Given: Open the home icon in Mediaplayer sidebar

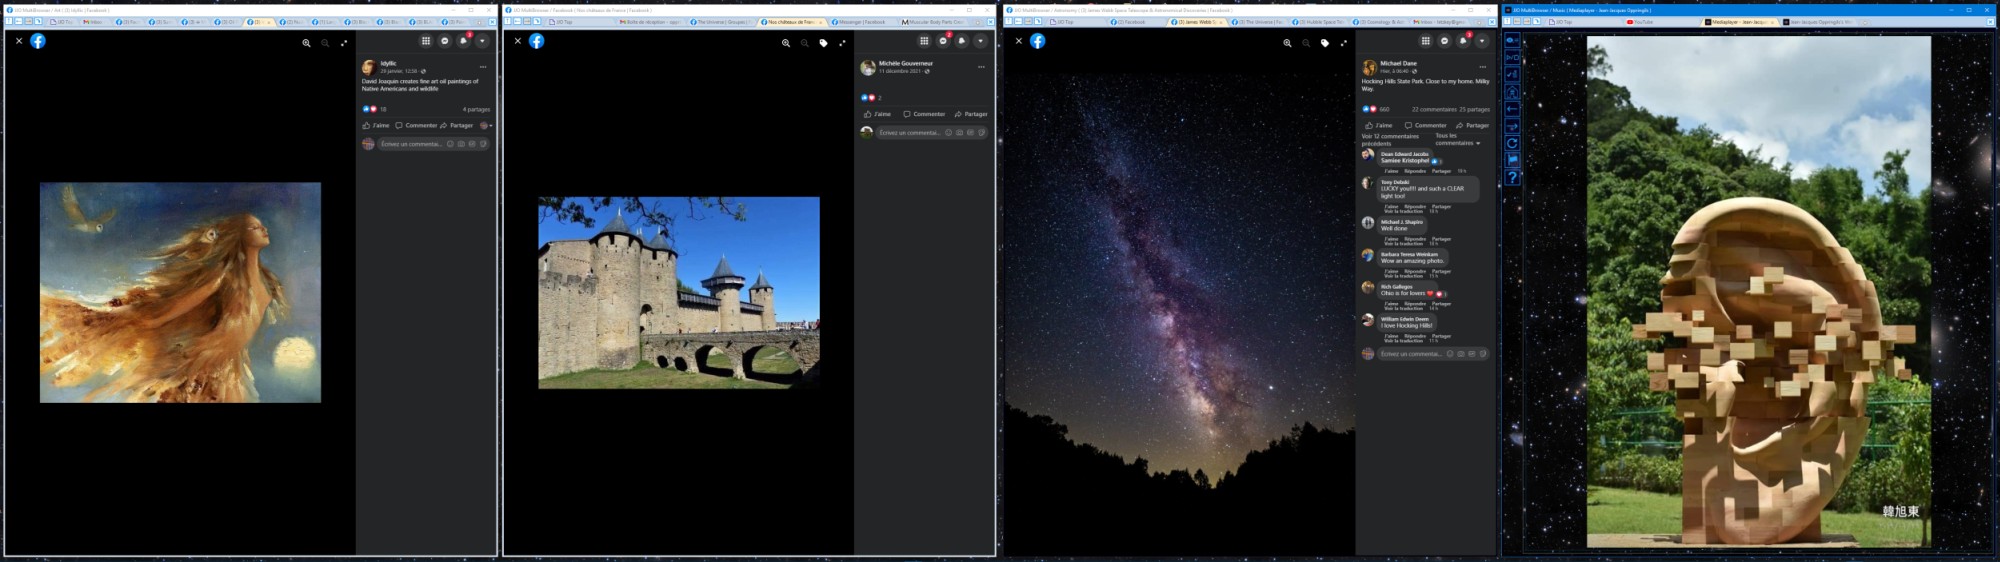Looking at the screenshot, I should coord(1512,91).
